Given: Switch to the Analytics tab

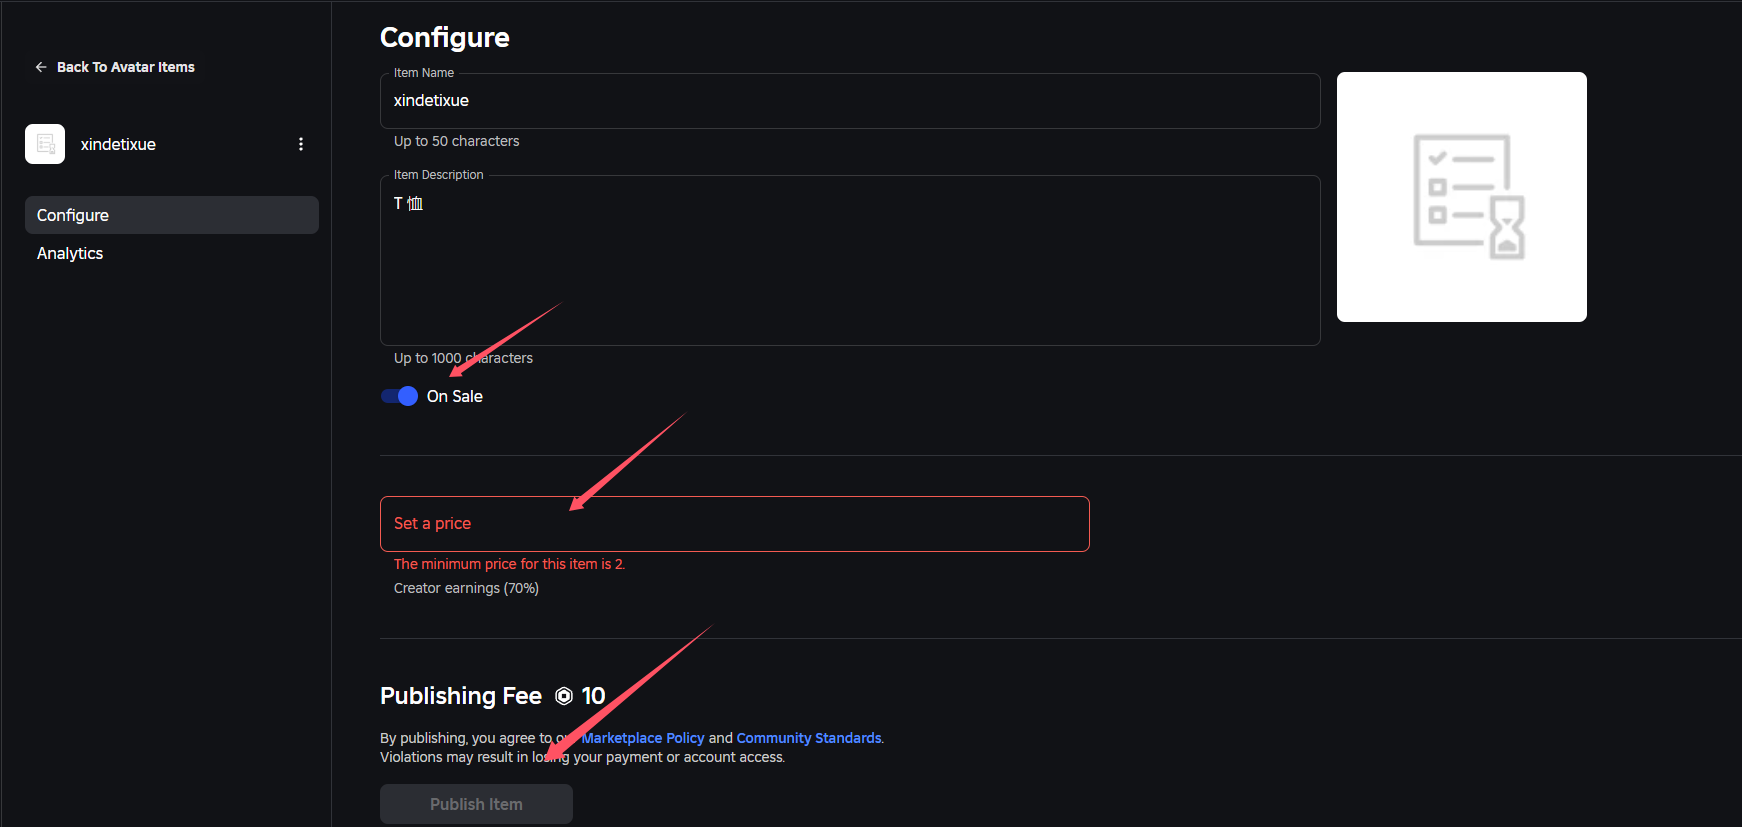Looking at the screenshot, I should coord(70,253).
